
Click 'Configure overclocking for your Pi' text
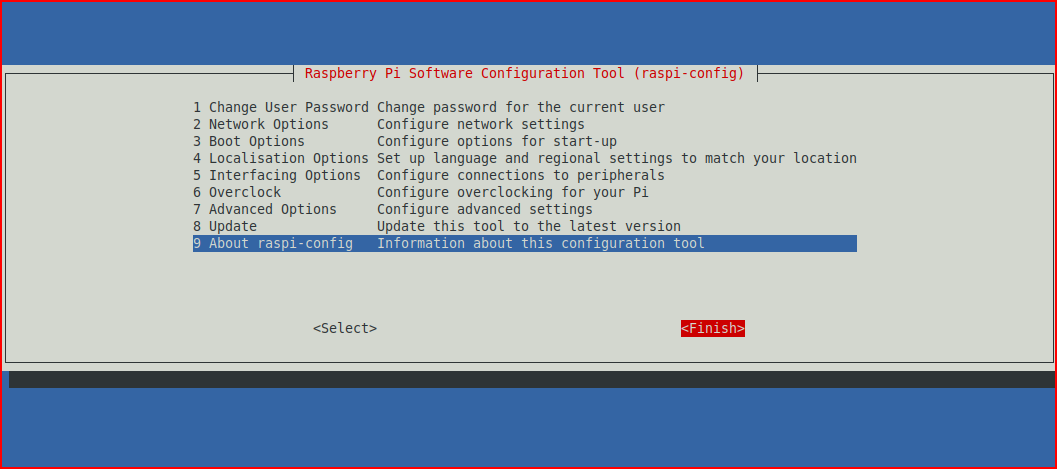click(x=512, y=192)
